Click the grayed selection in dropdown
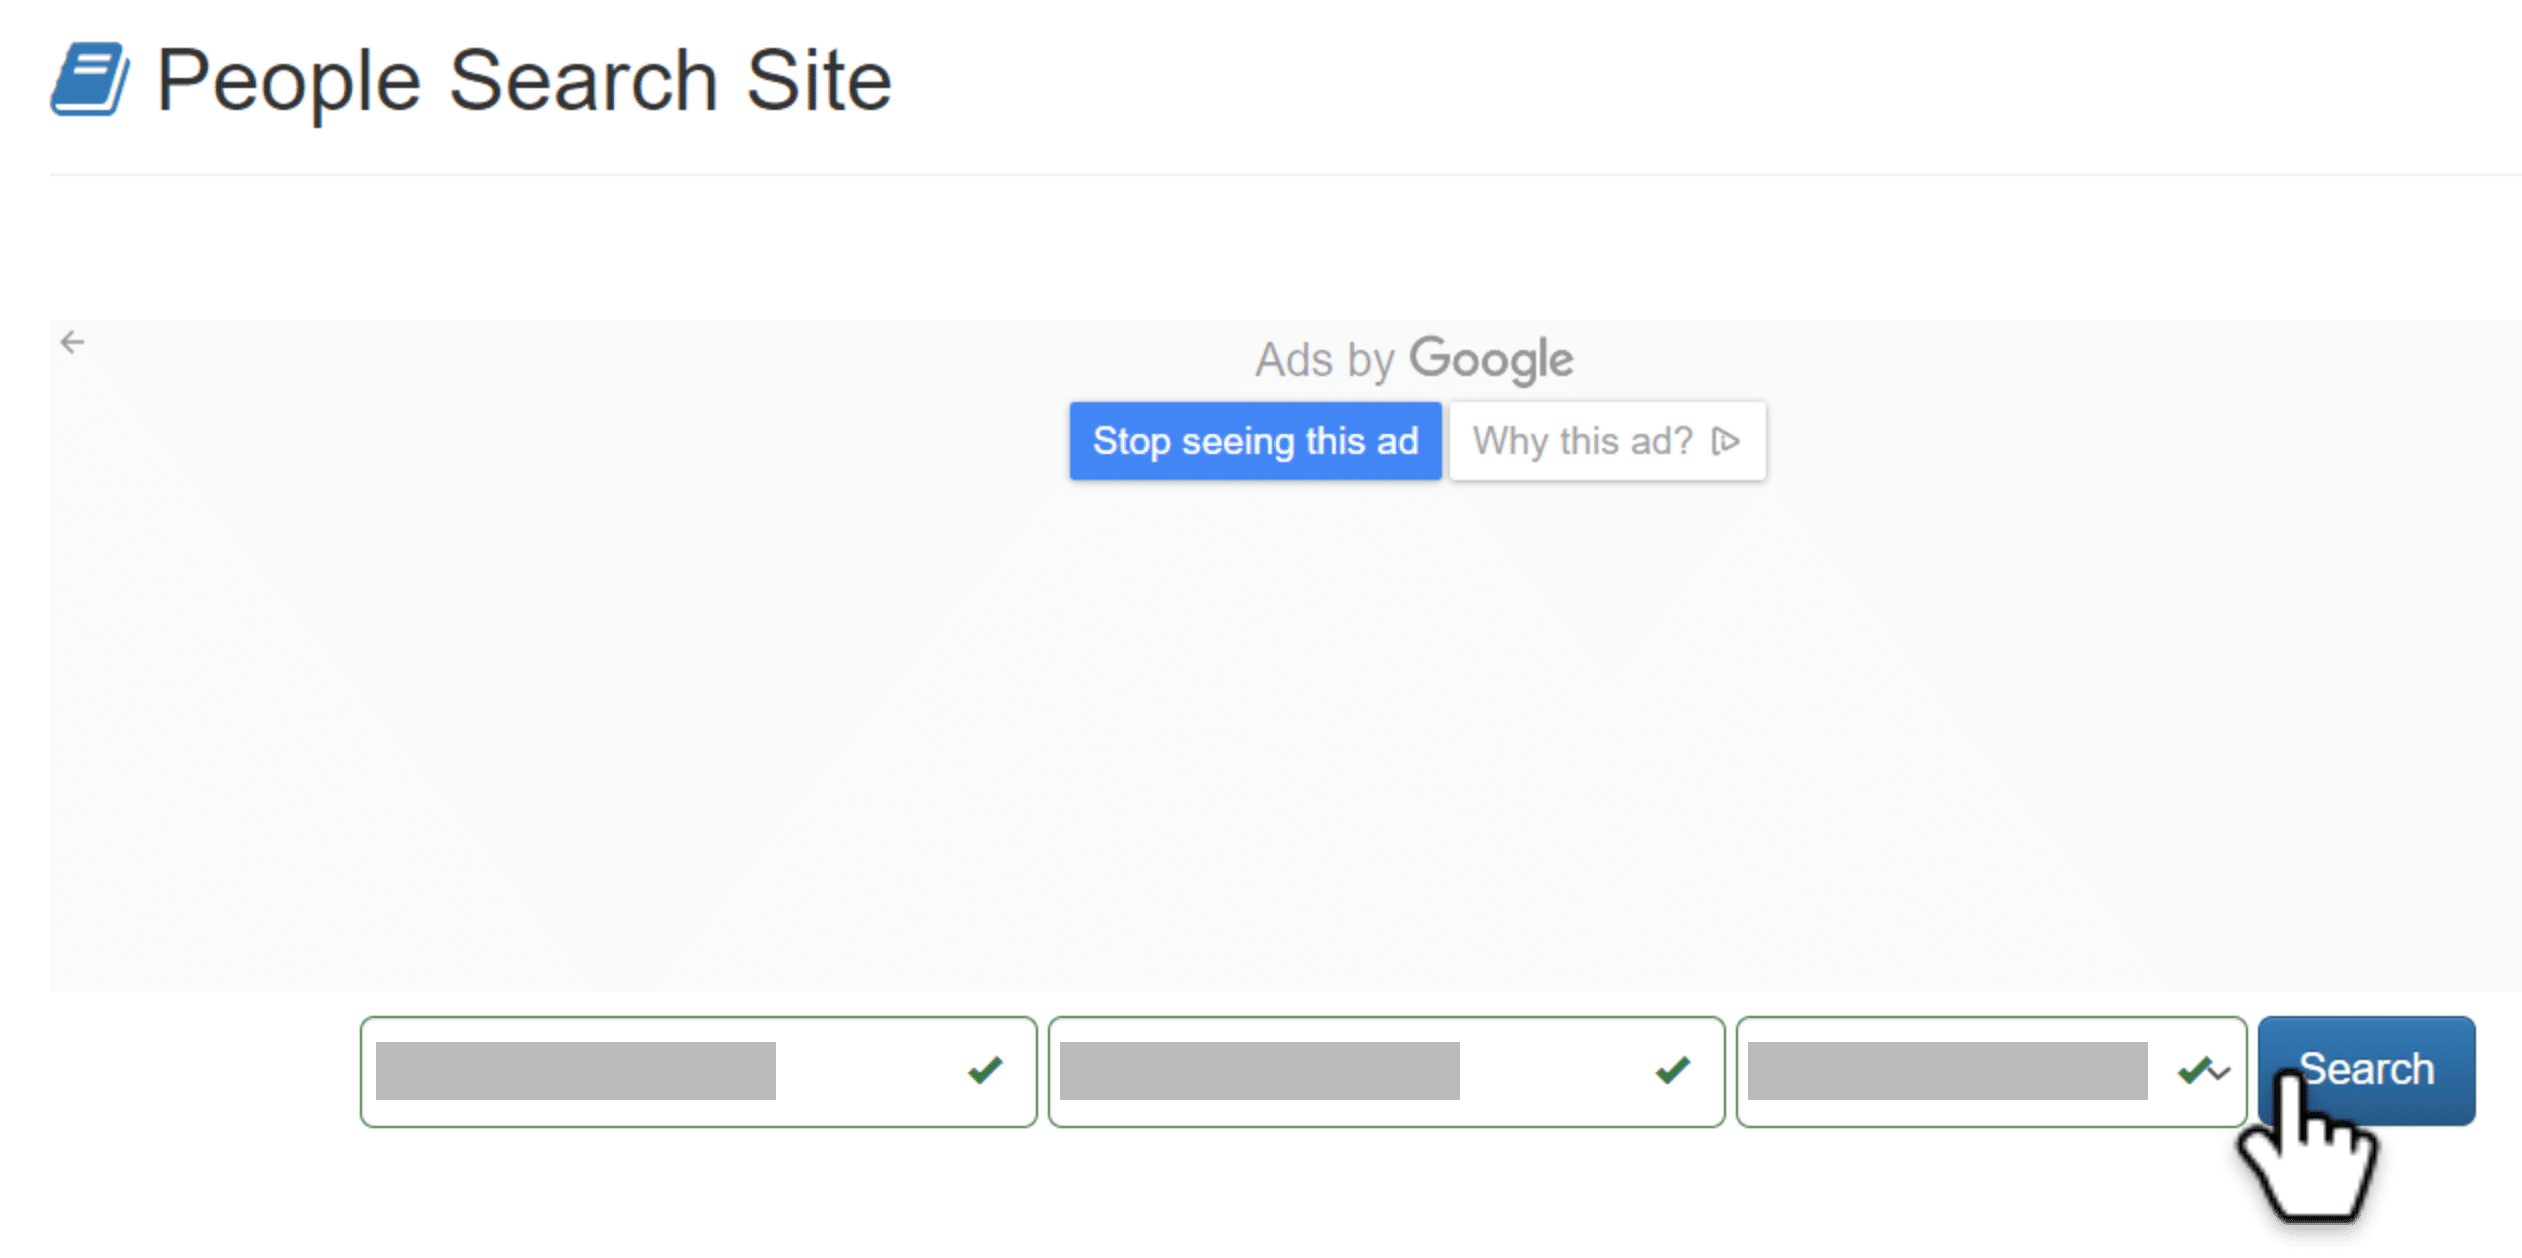The height and width of the screenshot is (1258, 2522). tap(1947, 1071)
